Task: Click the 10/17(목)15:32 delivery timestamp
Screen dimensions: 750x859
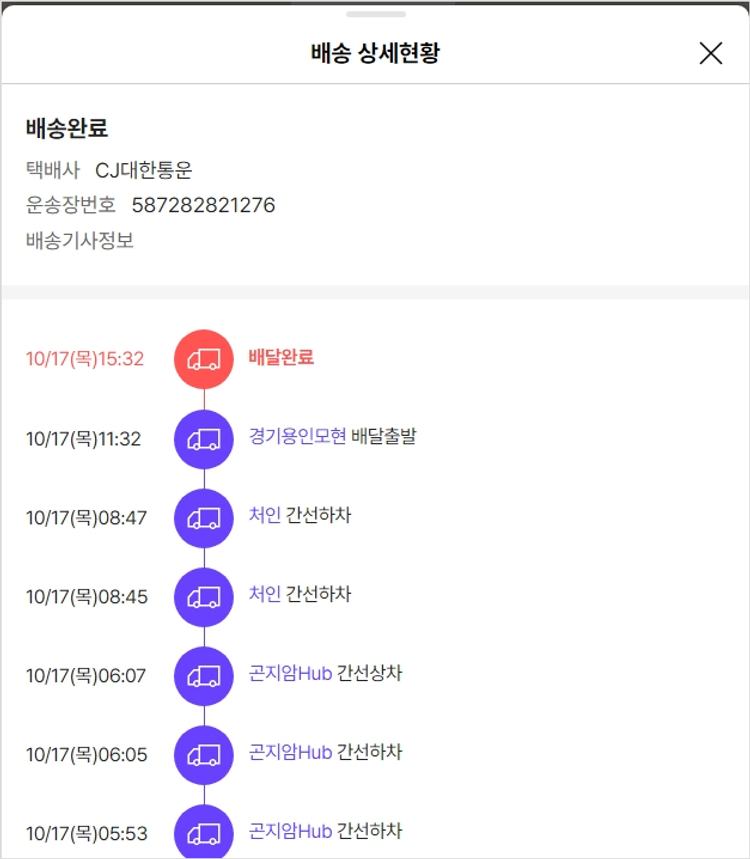Action: click(x=85, y=359)
